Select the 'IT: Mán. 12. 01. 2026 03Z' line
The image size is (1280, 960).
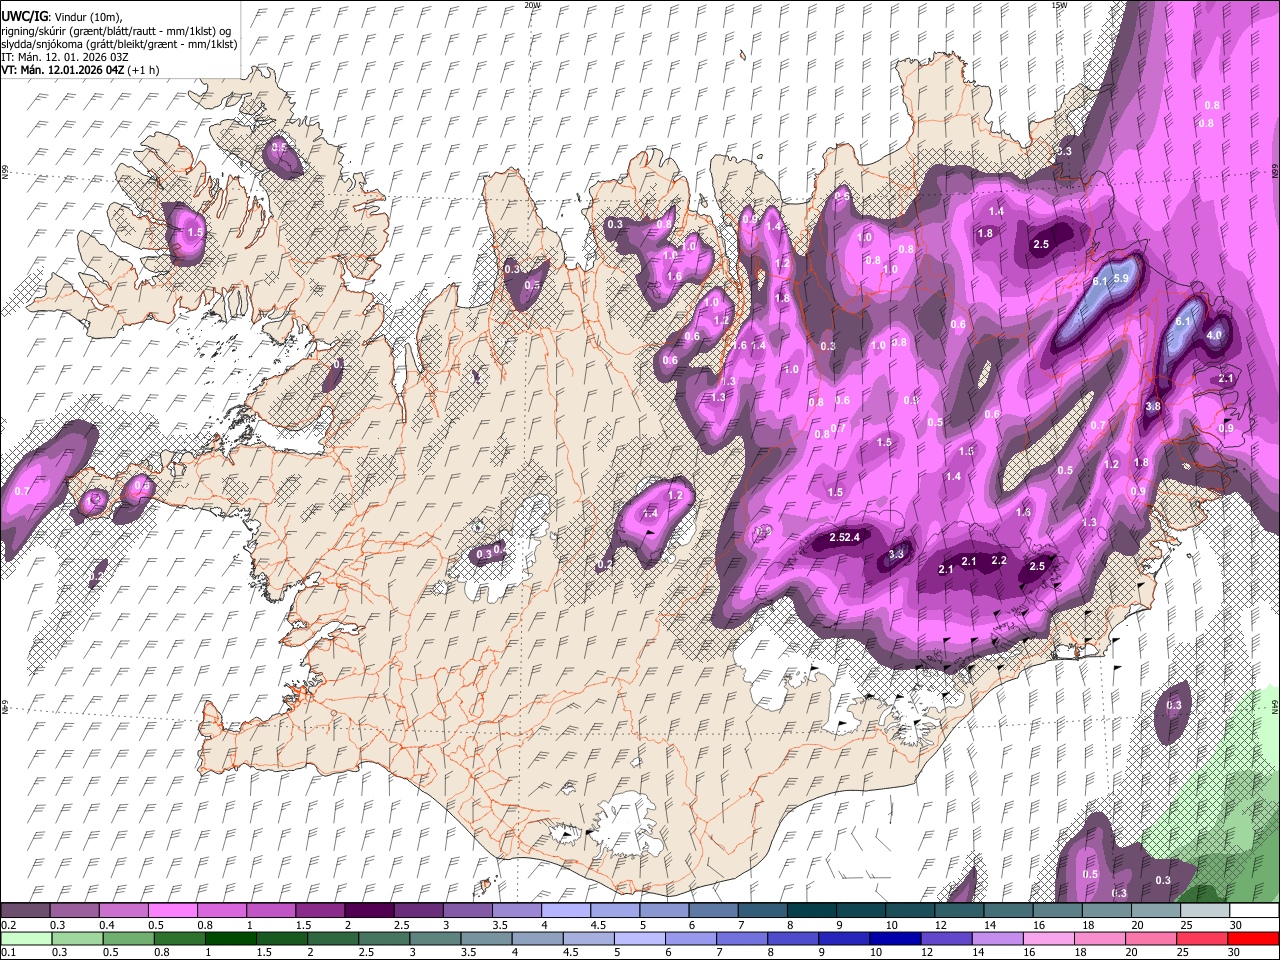[x=65, y=57]
